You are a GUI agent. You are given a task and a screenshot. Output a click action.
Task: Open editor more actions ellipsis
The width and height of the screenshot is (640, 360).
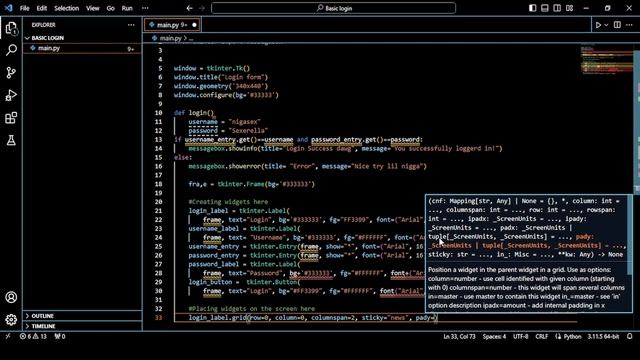click(x=629, y=25)
